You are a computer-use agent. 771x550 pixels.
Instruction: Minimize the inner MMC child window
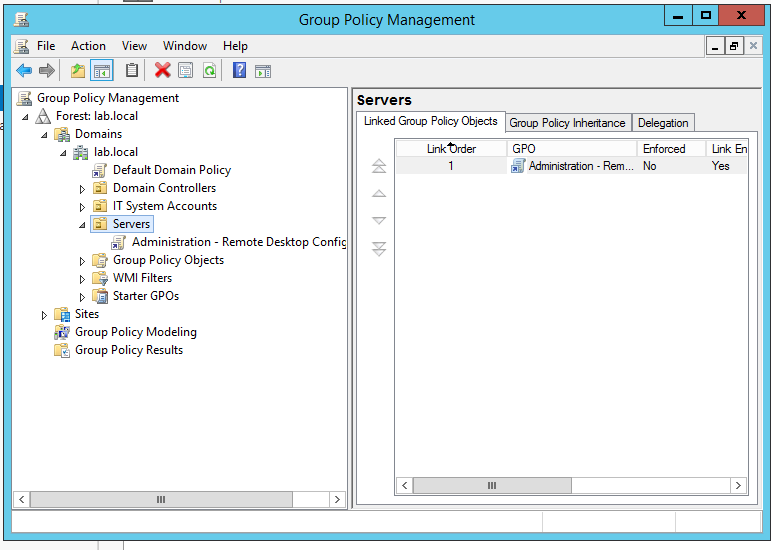[x=715, y=47]
